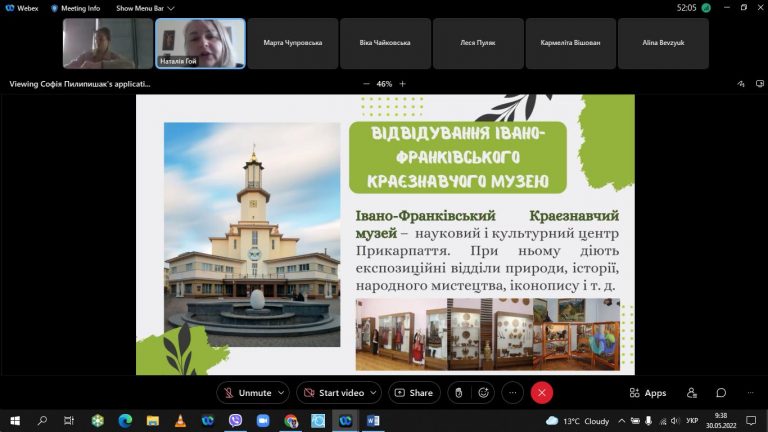
Task: Click the Webex title menu
Action: click(22, 8)
